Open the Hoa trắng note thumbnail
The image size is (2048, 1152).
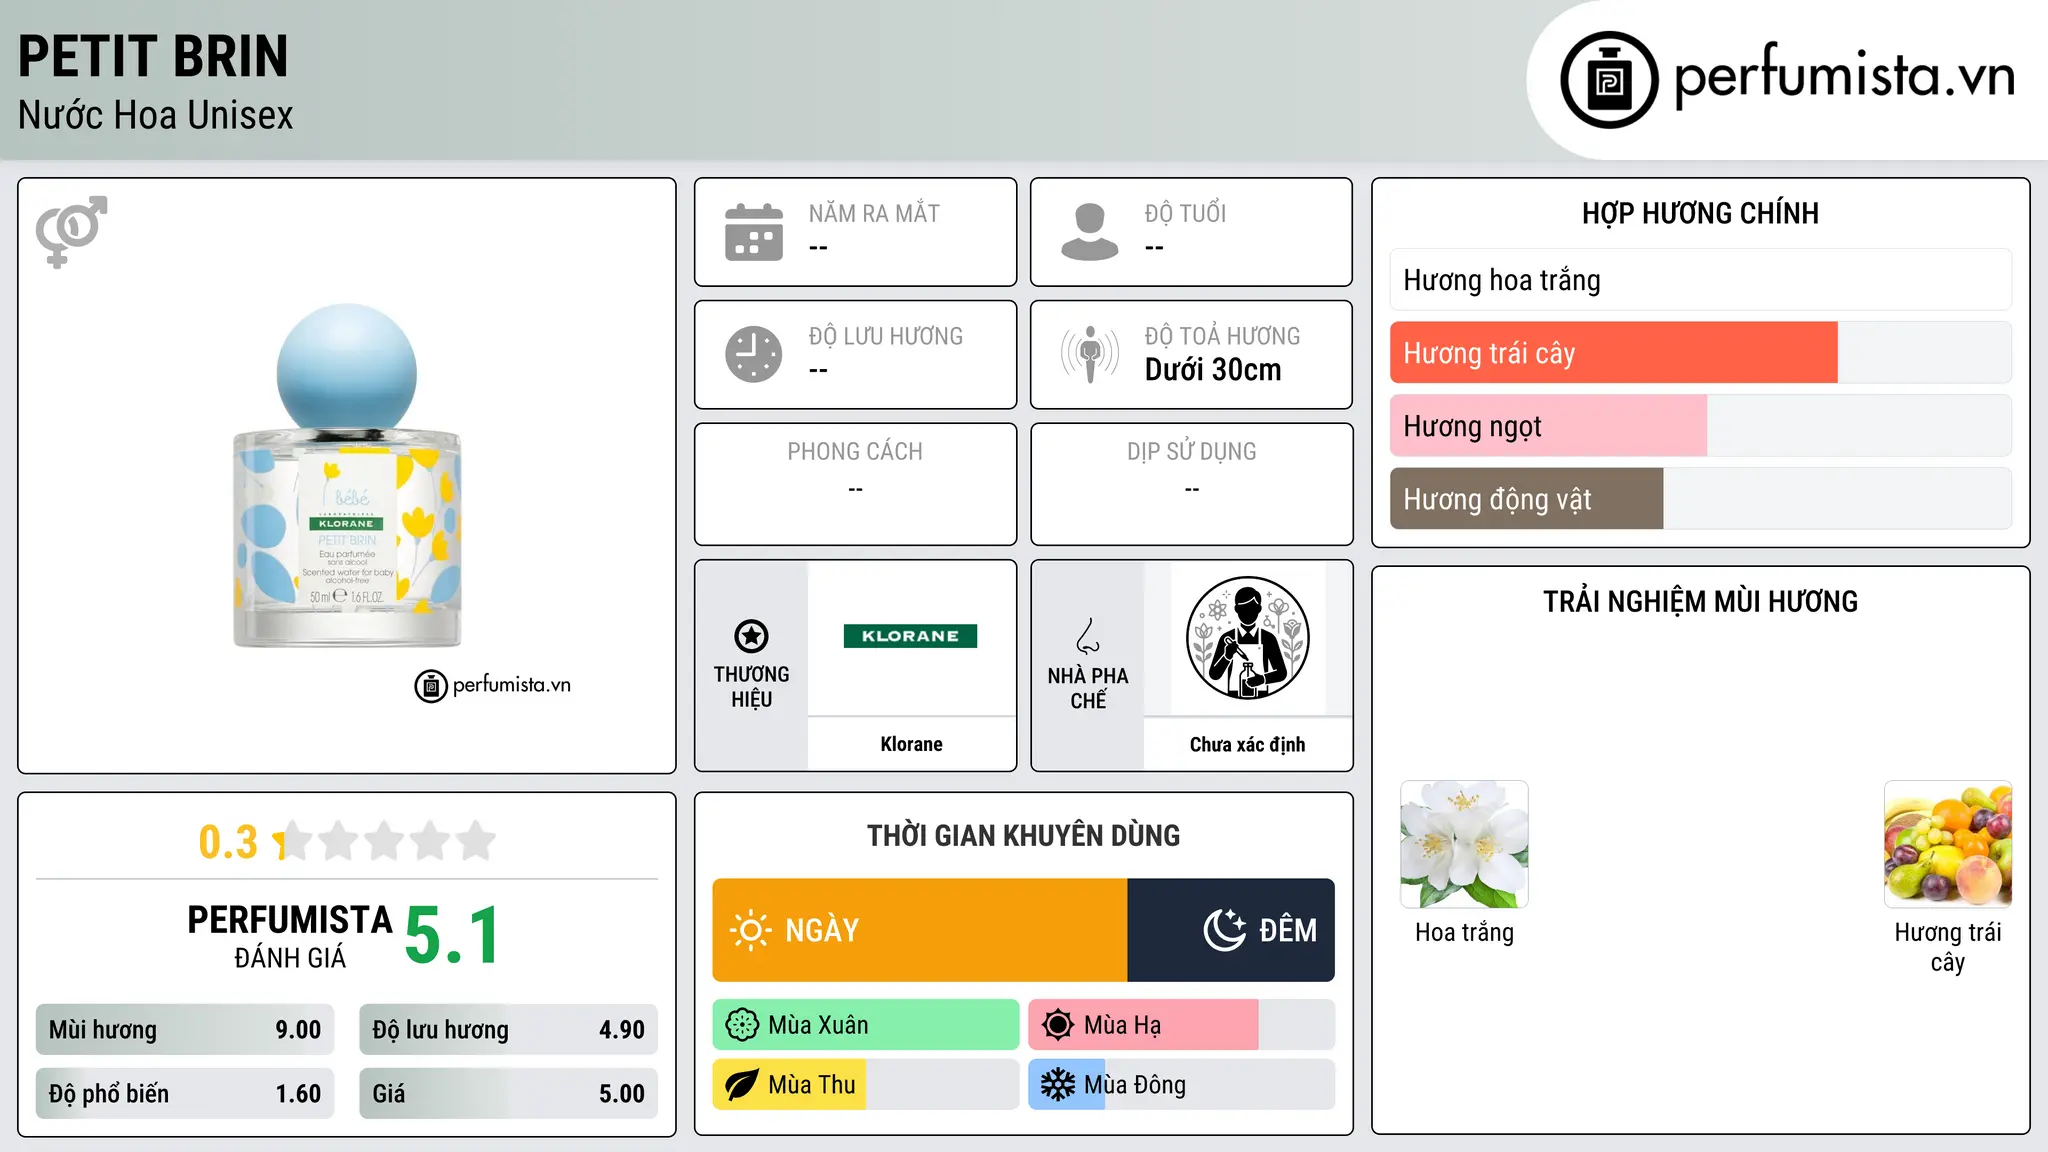[1464, 844]
